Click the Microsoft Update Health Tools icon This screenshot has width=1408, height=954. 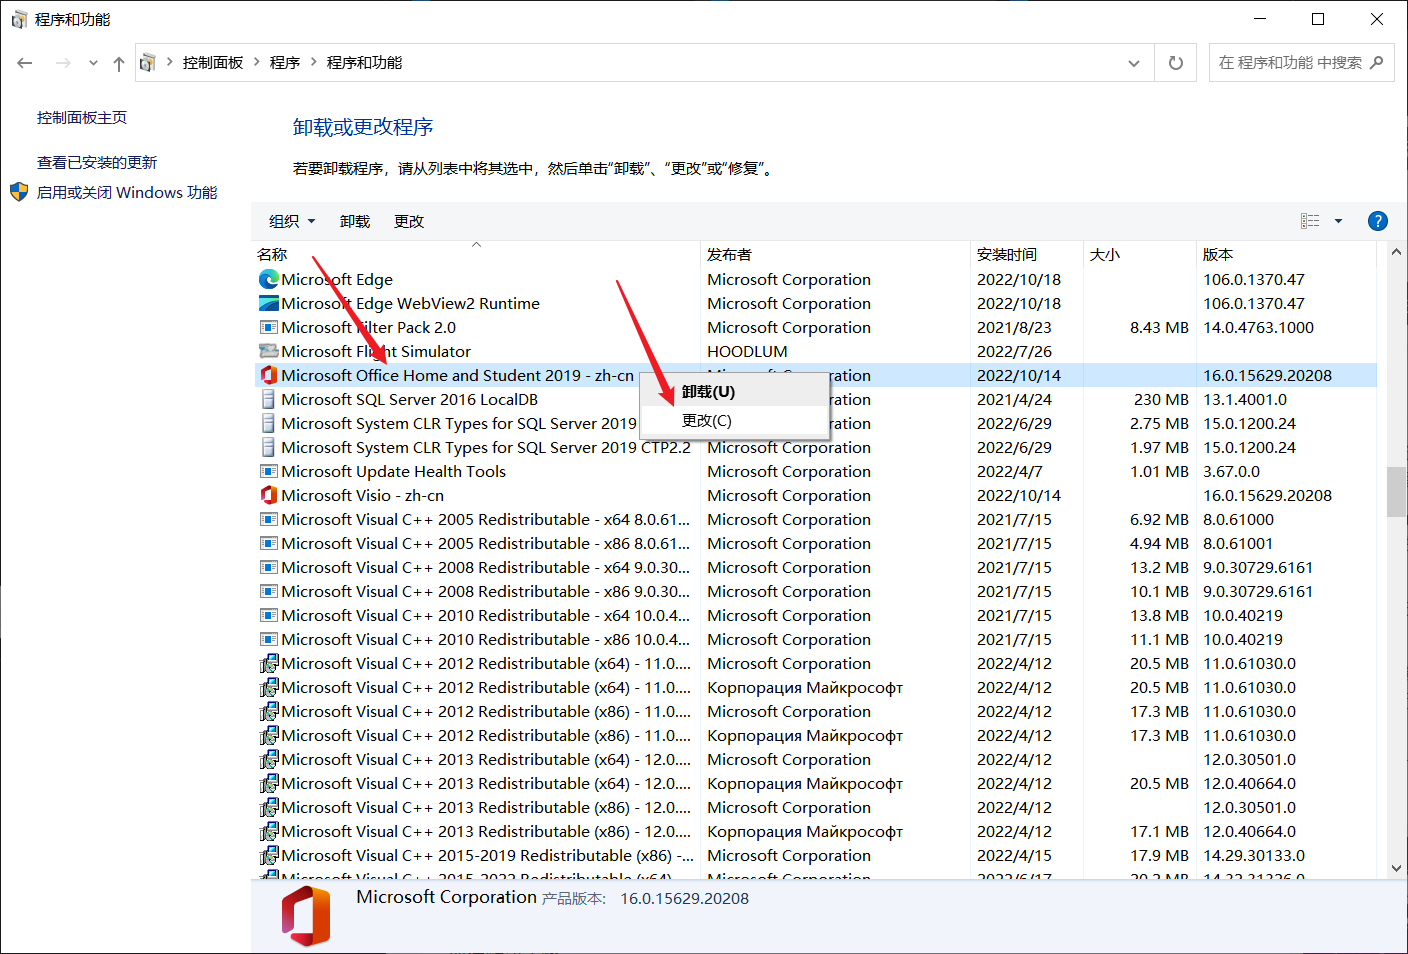(x=269, y=472)
